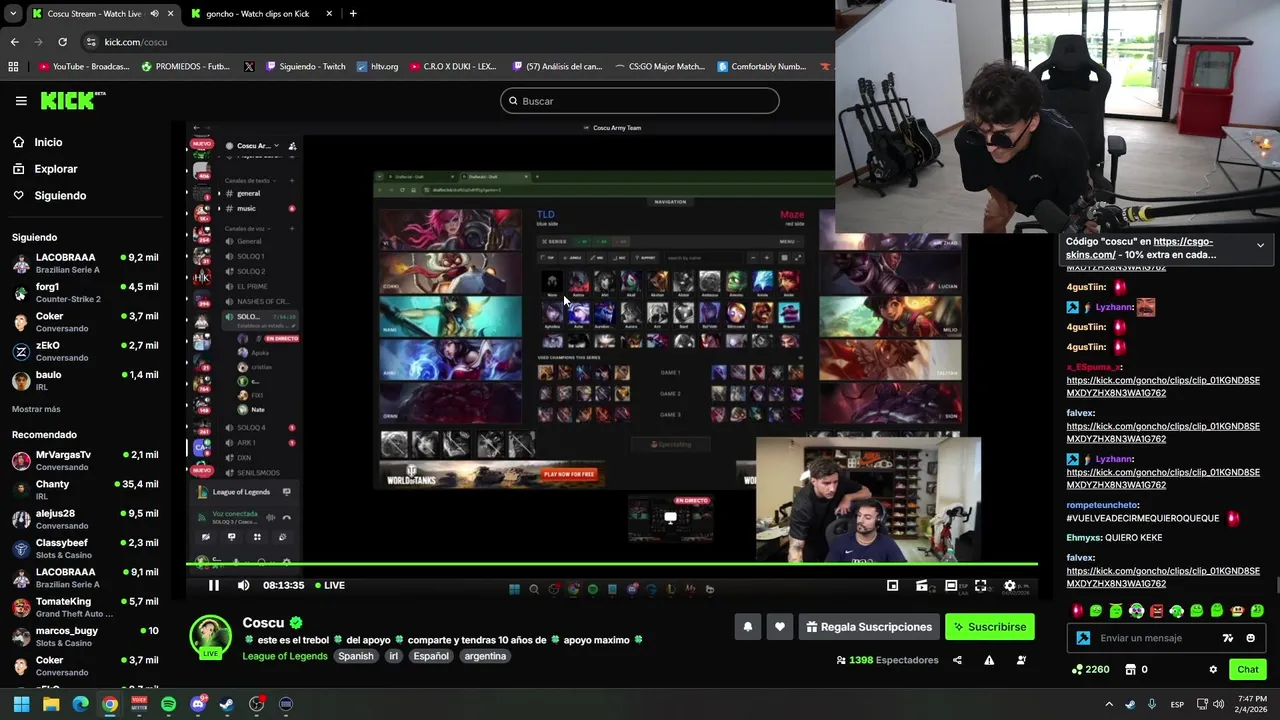Open Steam from the Windows taskbar
Image resolution: width=1280 pixels, height=720 pixels.
point(227,704)
